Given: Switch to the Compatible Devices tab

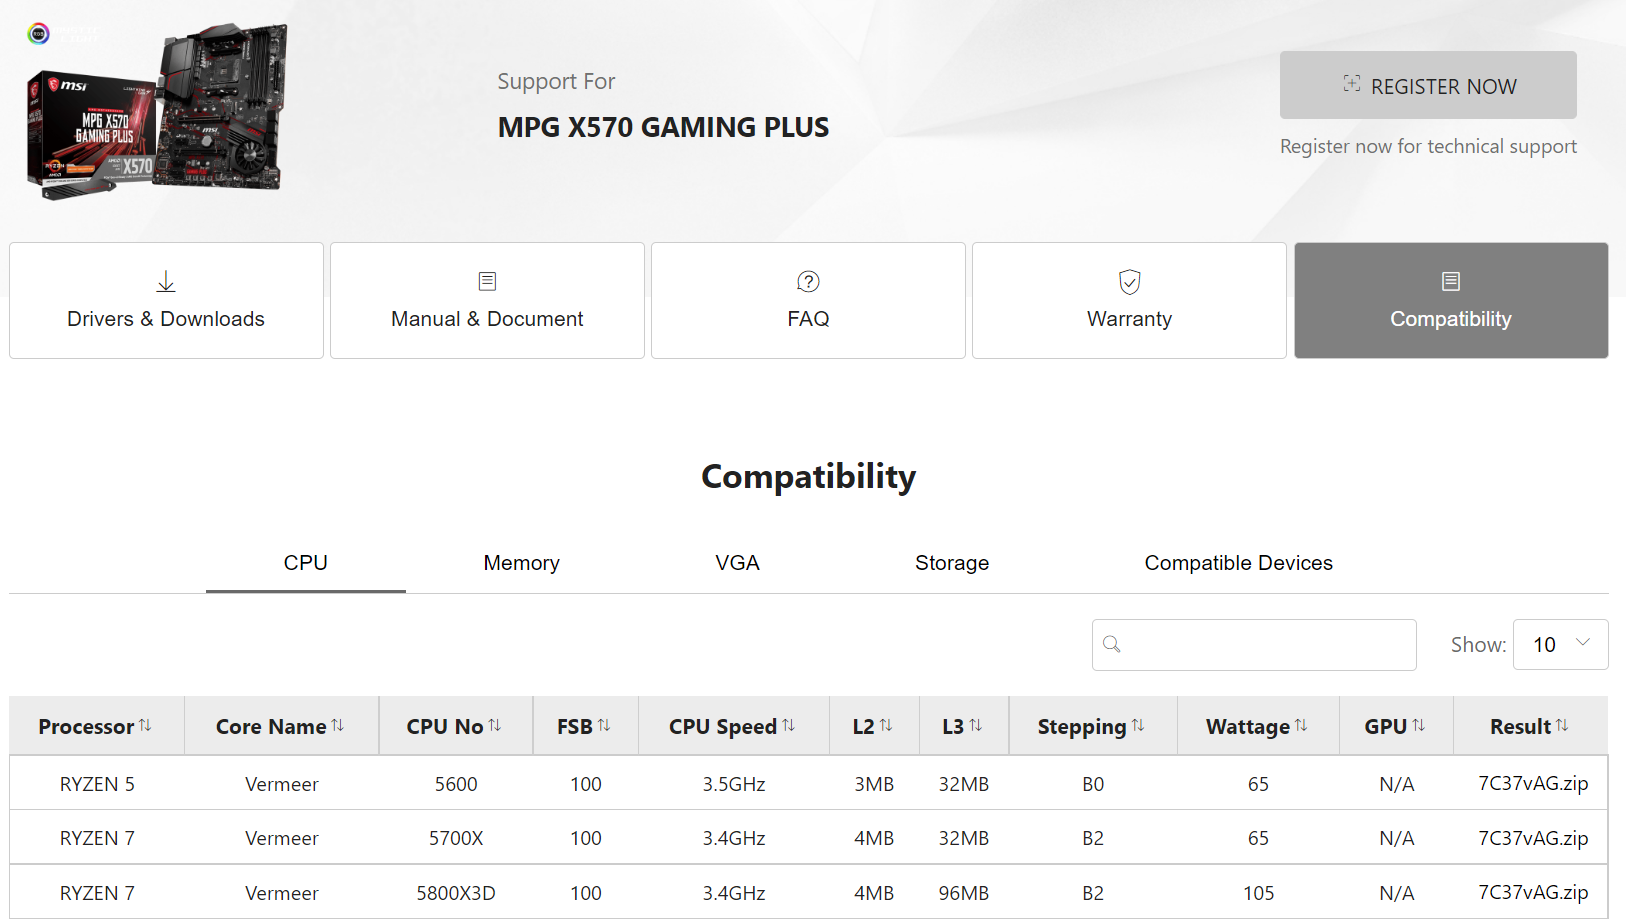Looking at the screenshot, I should (1238, 563).
